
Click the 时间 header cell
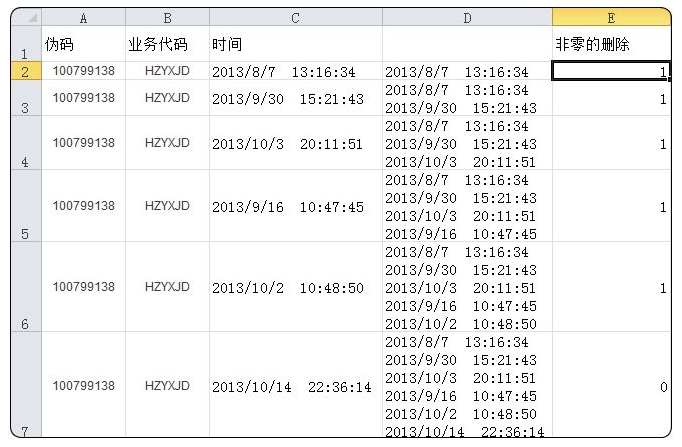295,44
